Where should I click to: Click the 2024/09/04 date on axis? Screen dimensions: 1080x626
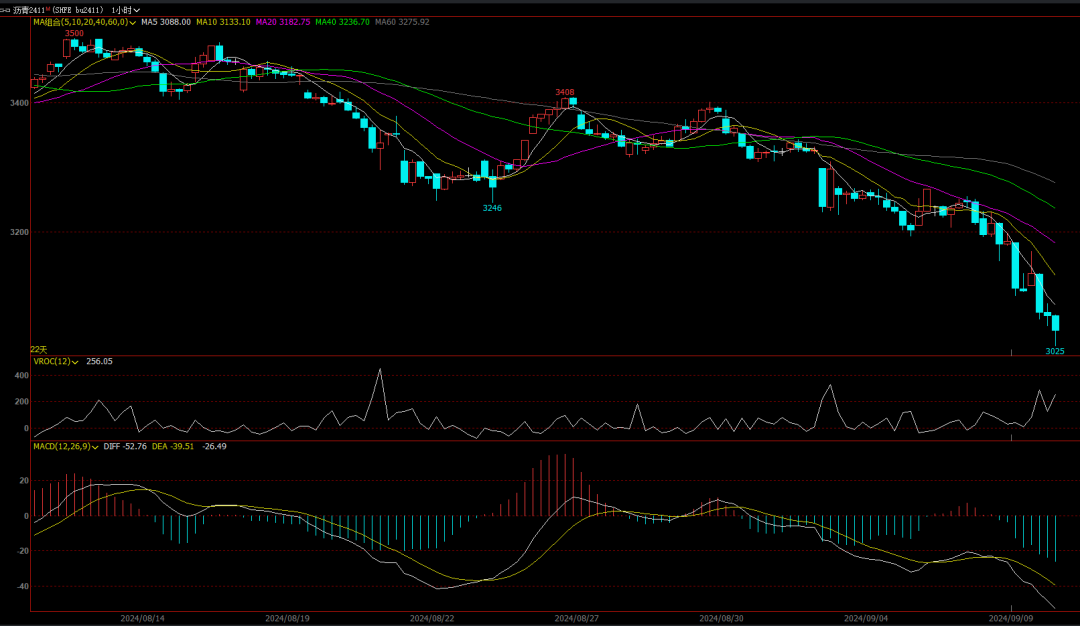[x=866, y=618]
